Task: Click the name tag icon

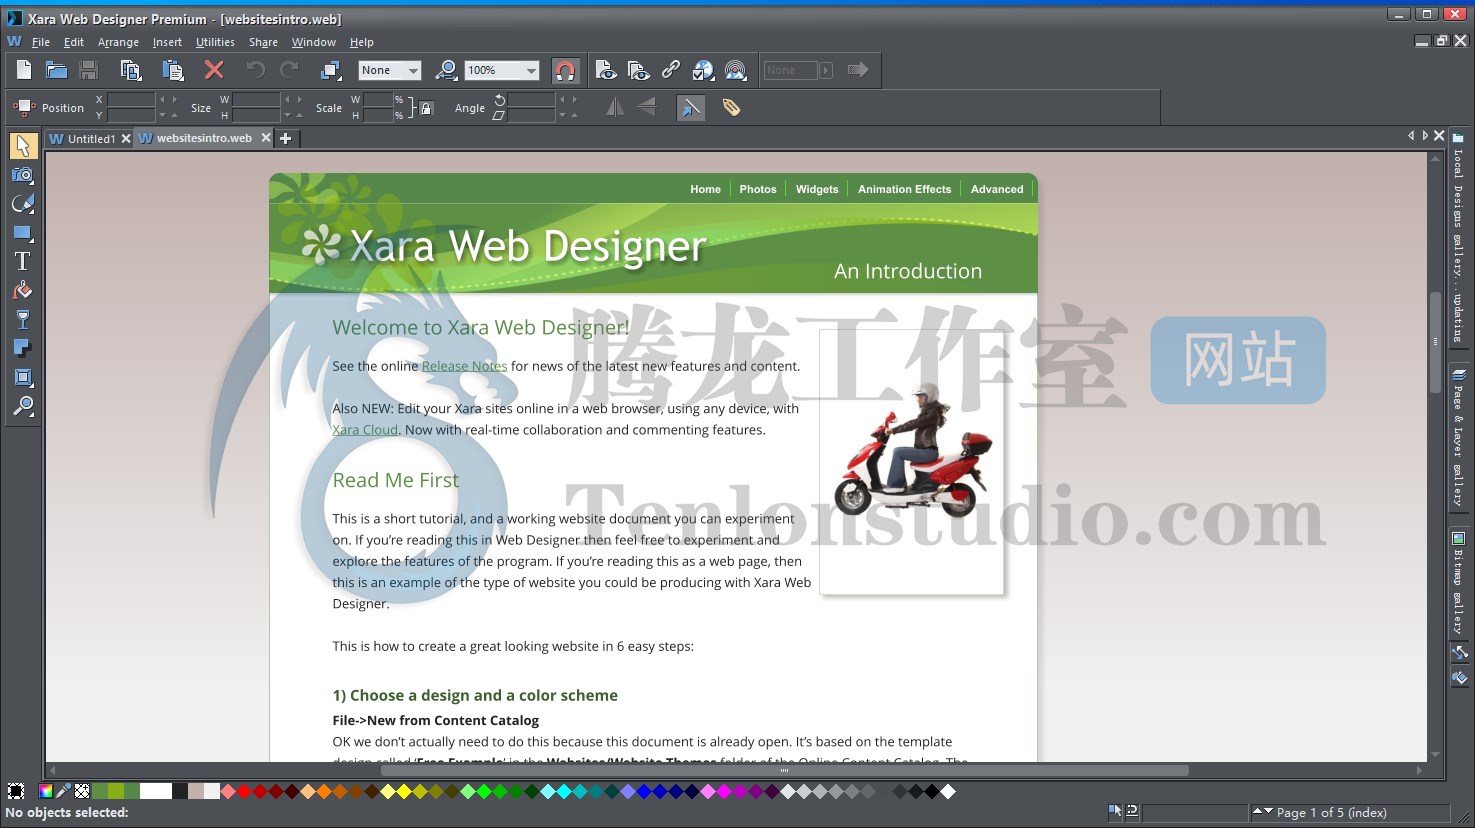Action: point(731,107)
